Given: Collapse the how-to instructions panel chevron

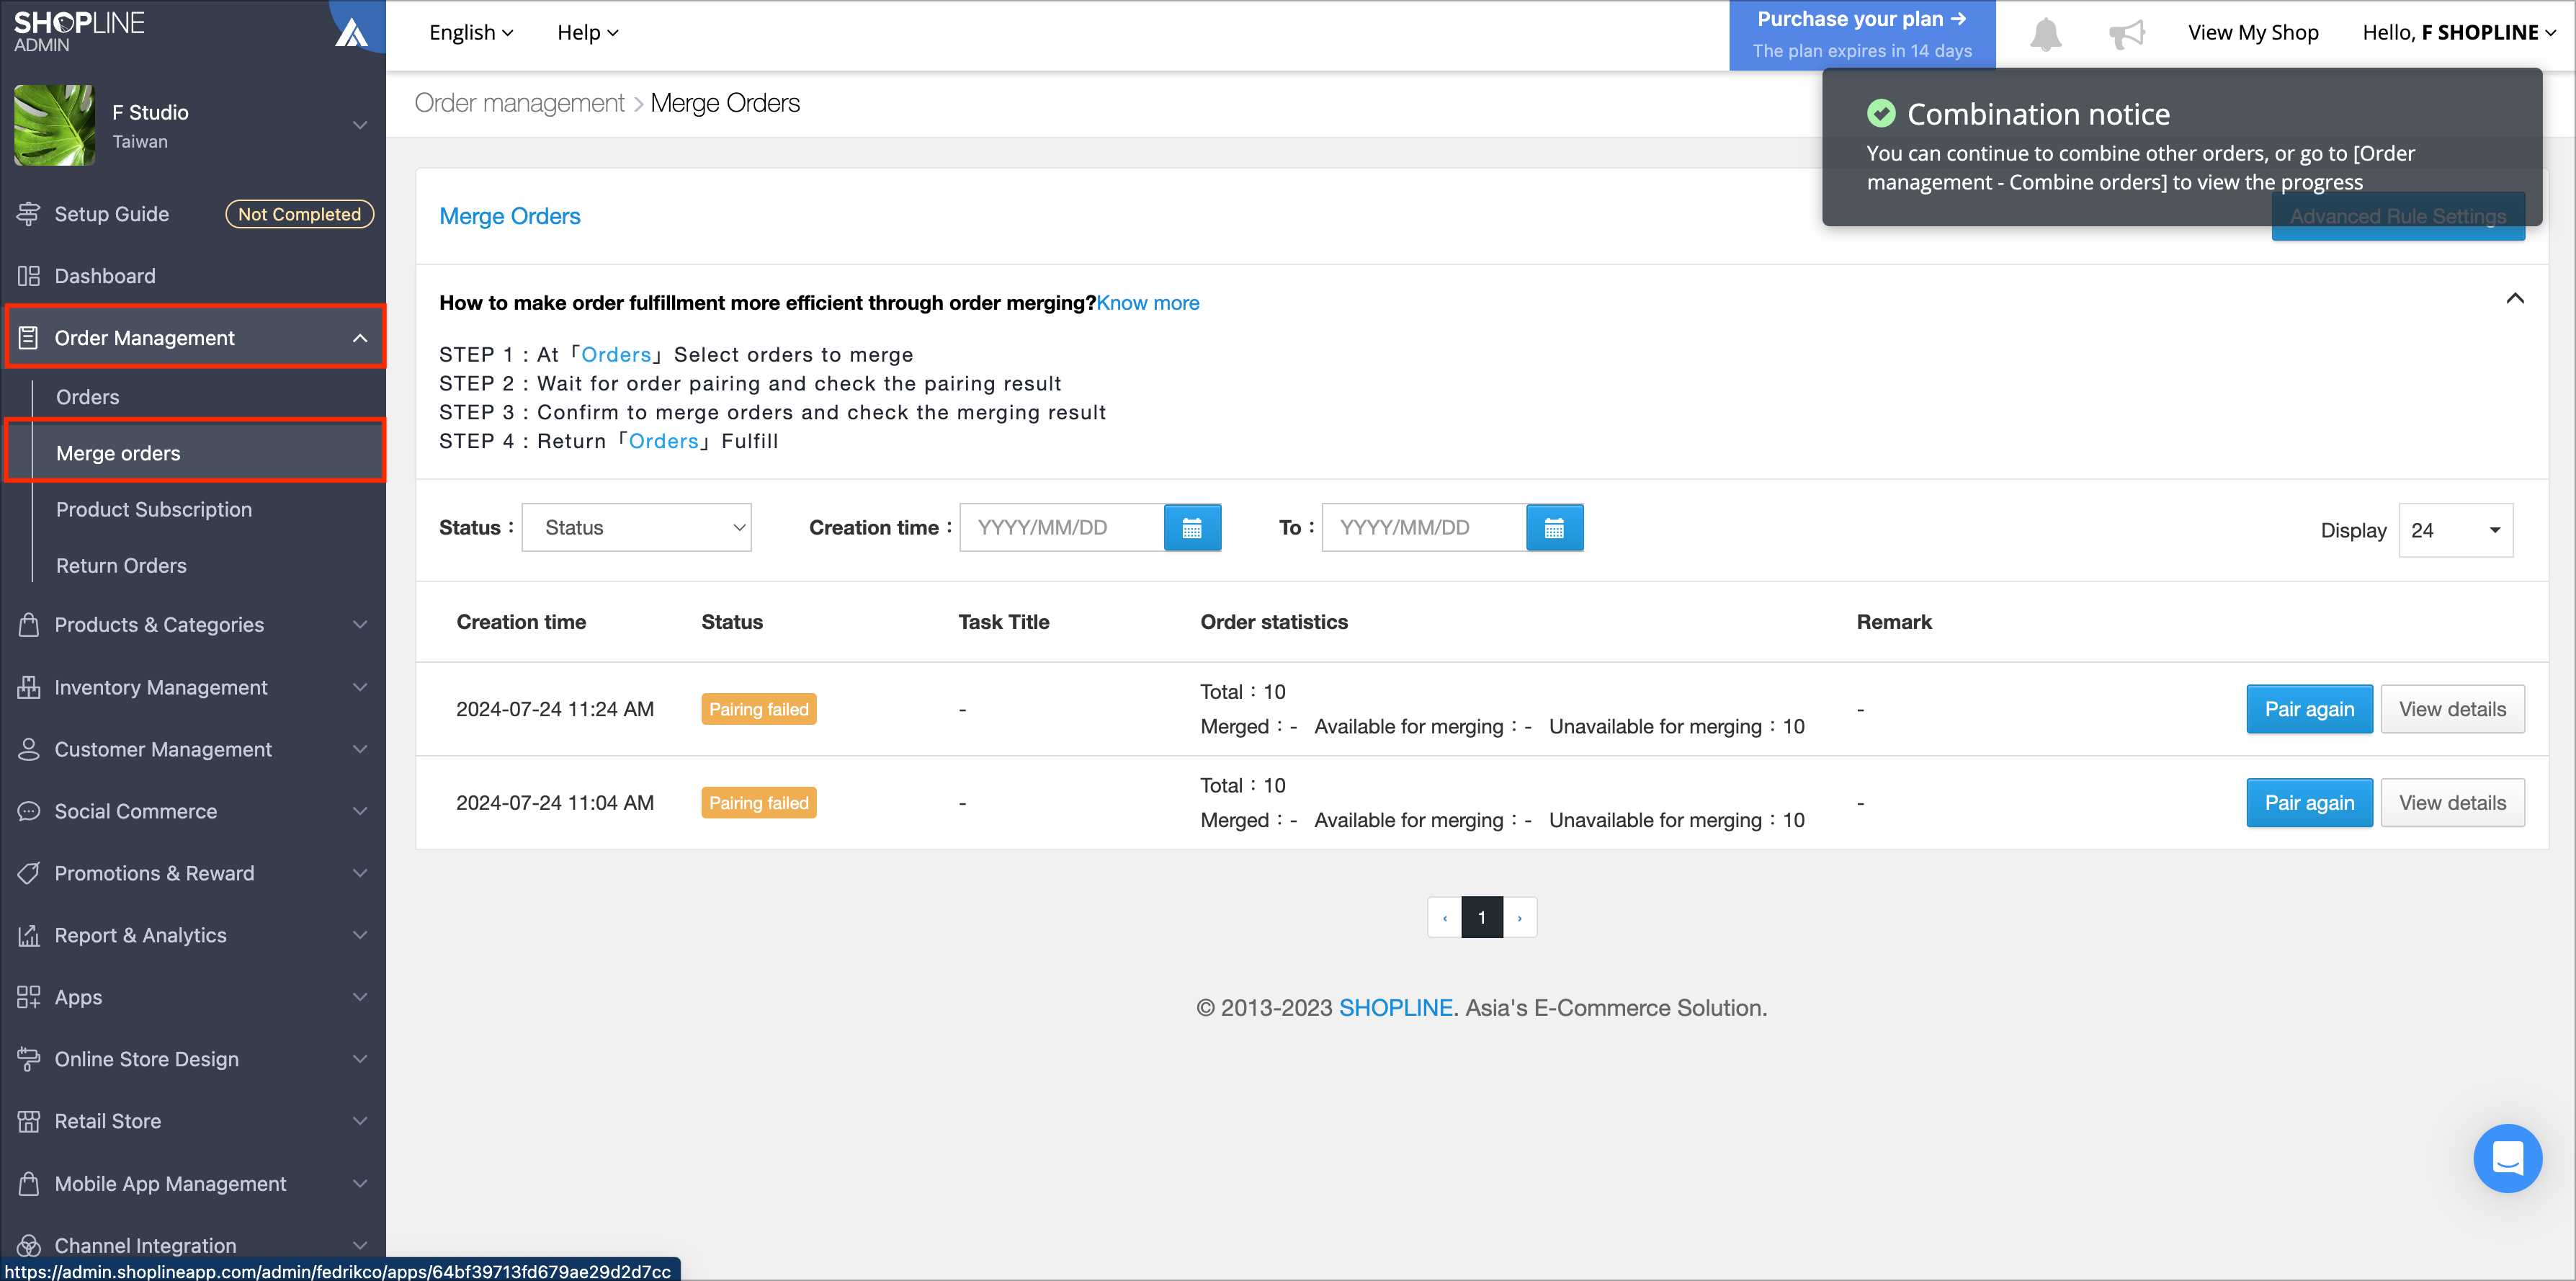Looking at the screenshot, I should click(x=2514, y=299).
